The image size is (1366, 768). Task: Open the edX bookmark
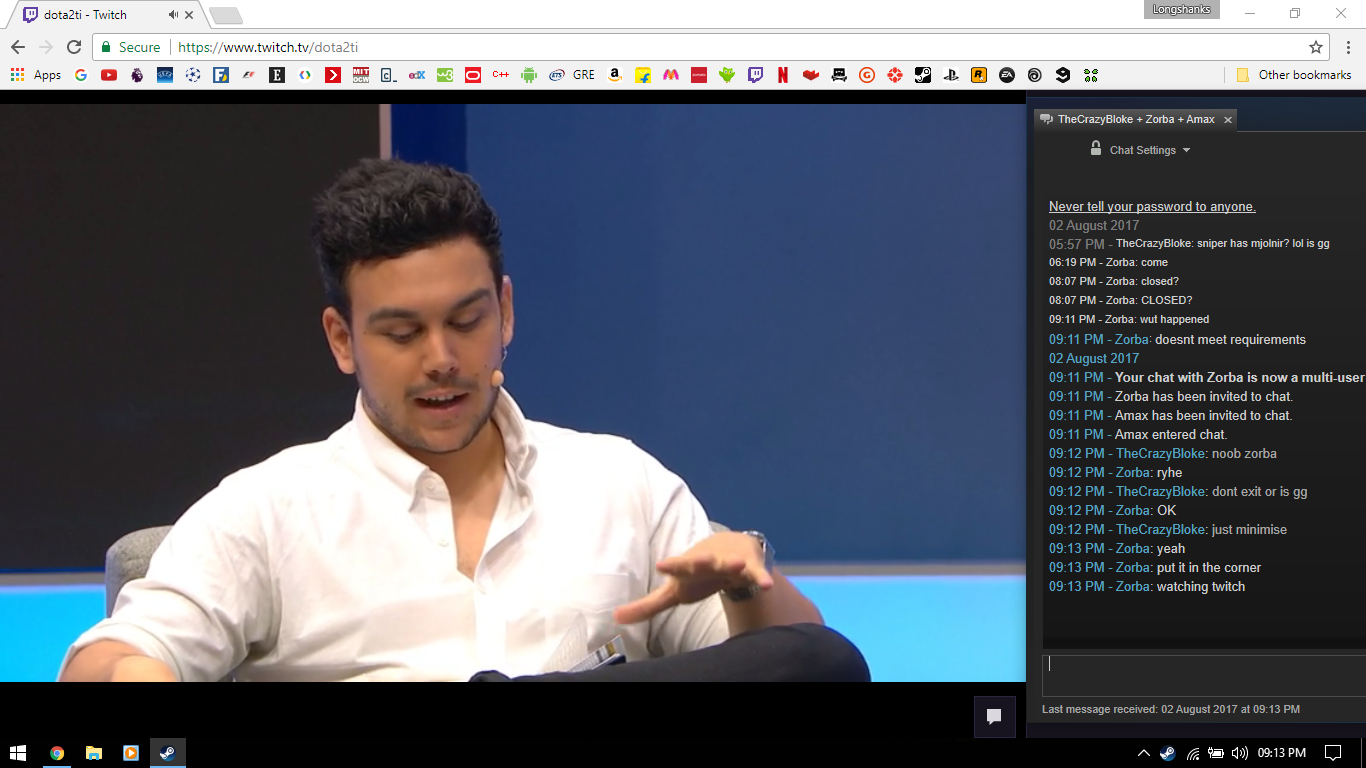pos(417,75)
